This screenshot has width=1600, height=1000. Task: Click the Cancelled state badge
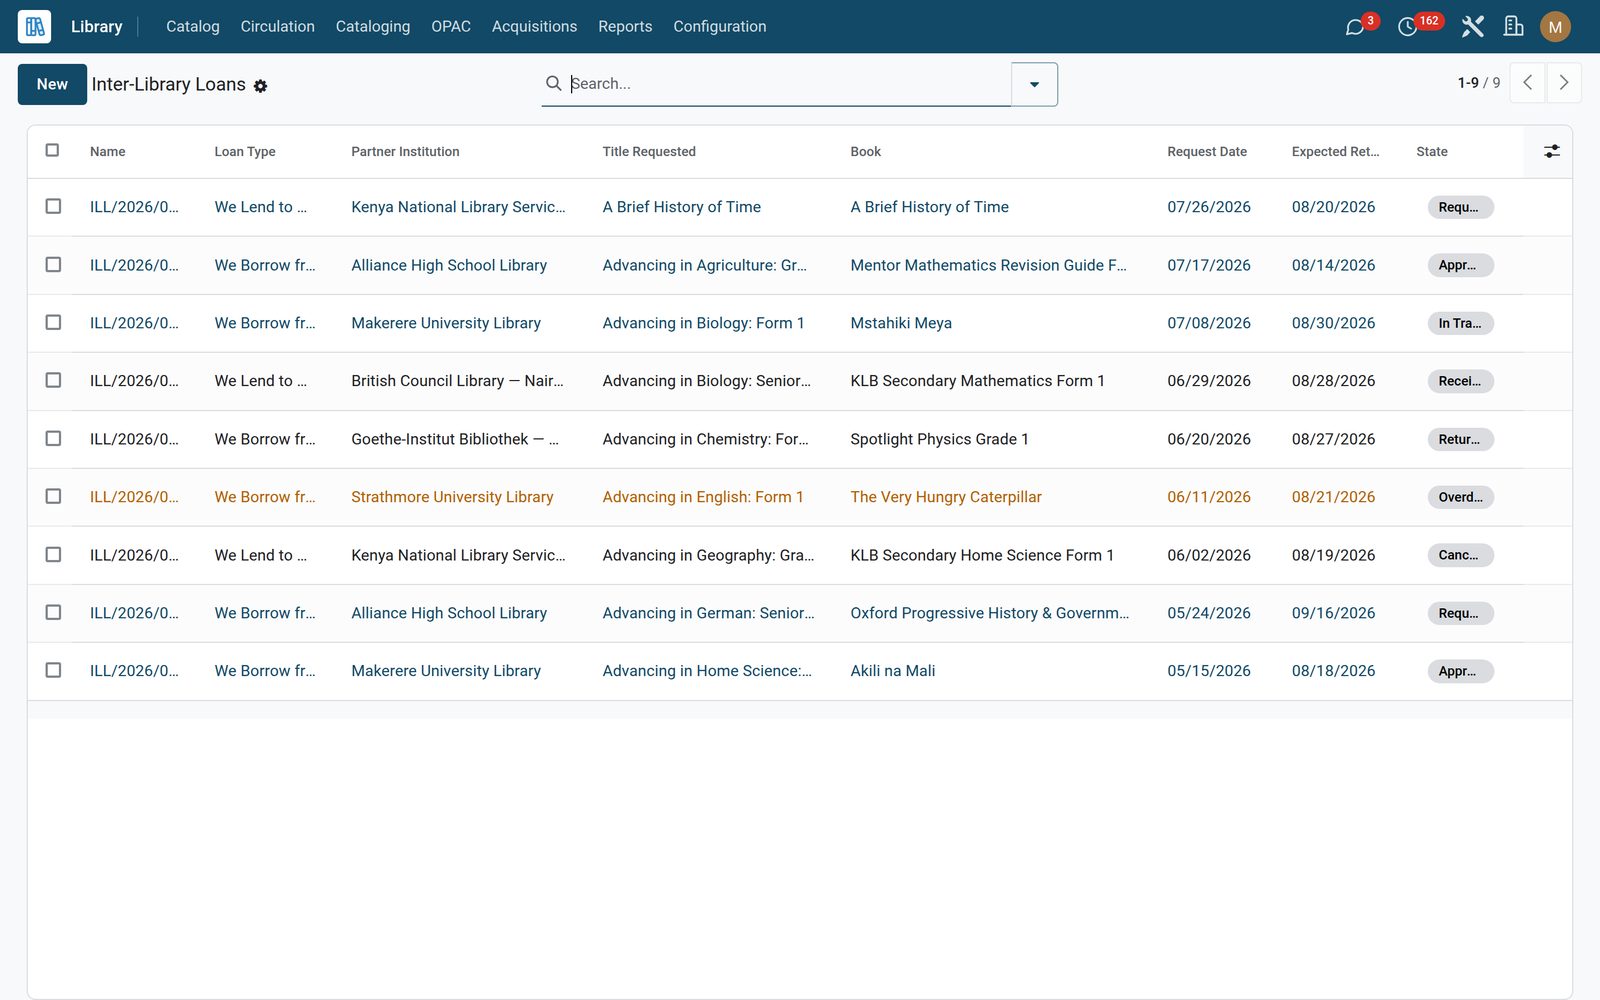1460,555
